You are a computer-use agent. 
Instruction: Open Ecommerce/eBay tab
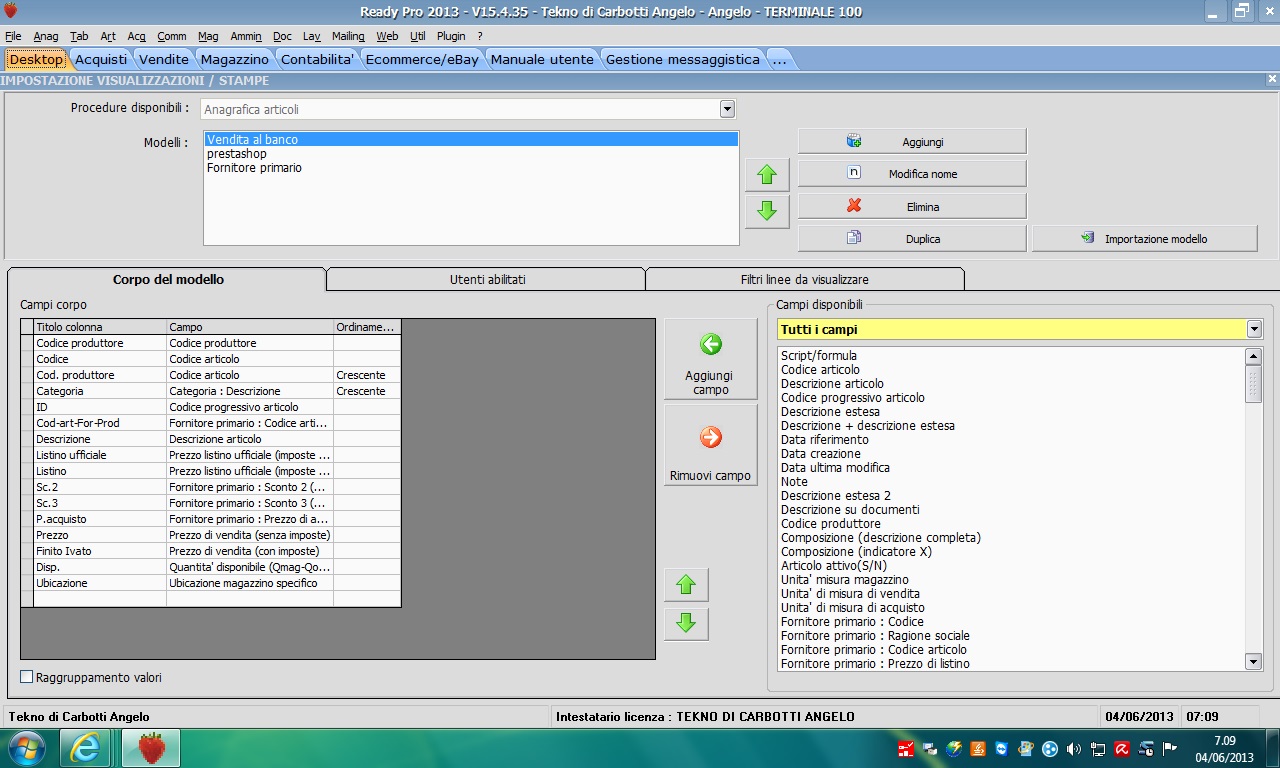(422, 59)
